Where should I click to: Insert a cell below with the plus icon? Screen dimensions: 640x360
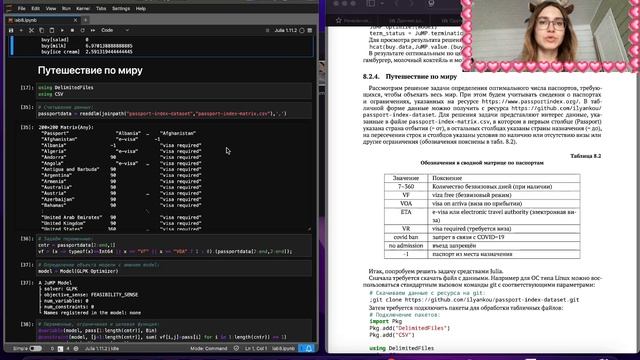(21, 30)
